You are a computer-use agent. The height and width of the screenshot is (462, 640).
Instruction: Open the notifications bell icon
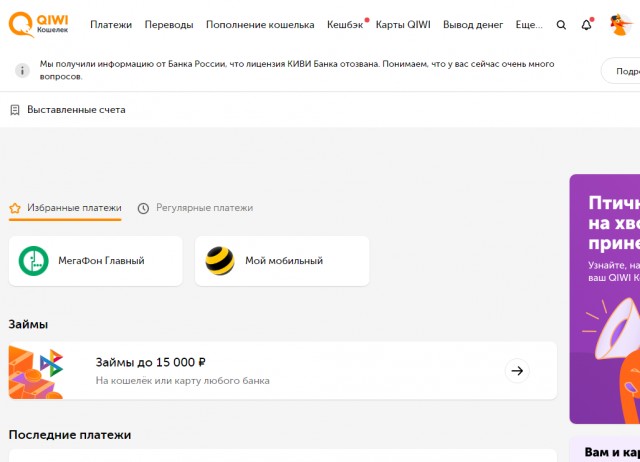pos(587,25)
